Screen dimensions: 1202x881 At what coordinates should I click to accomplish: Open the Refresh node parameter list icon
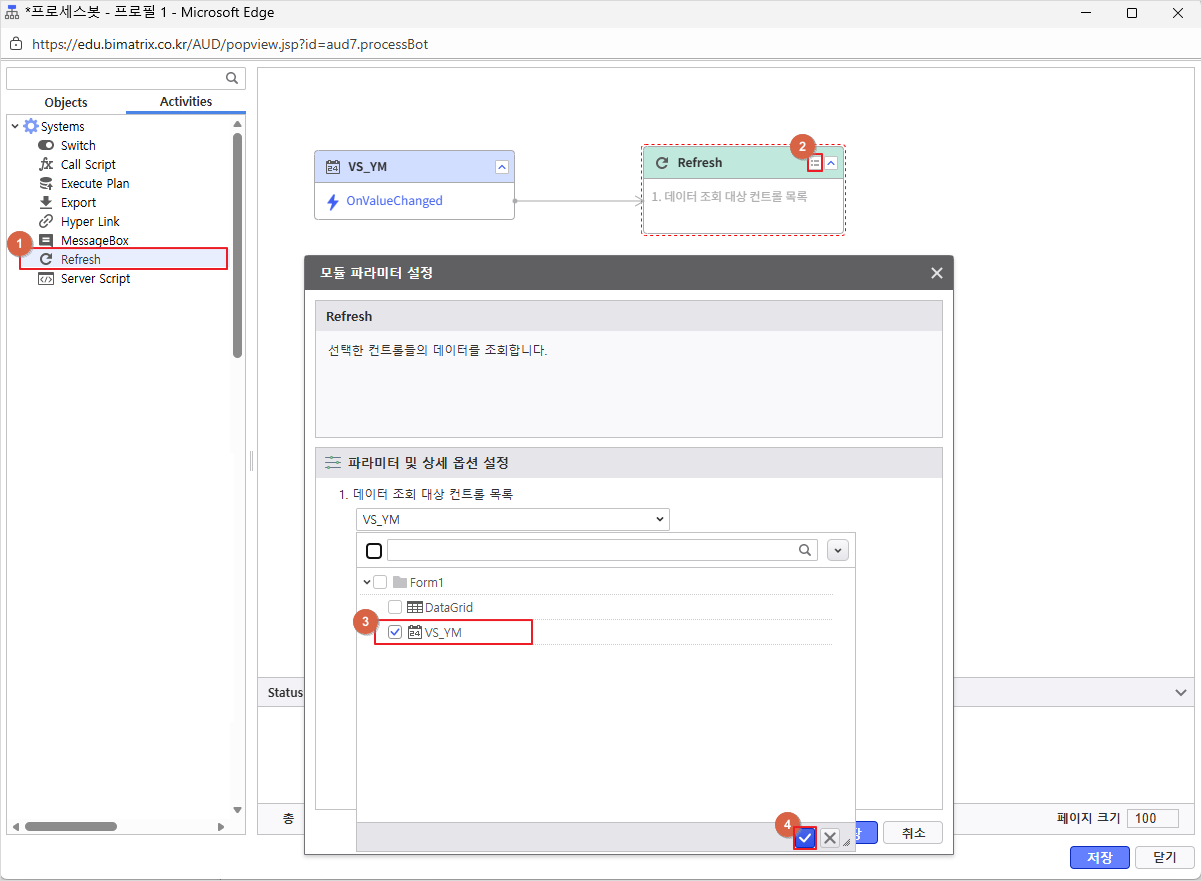point(815,163)
